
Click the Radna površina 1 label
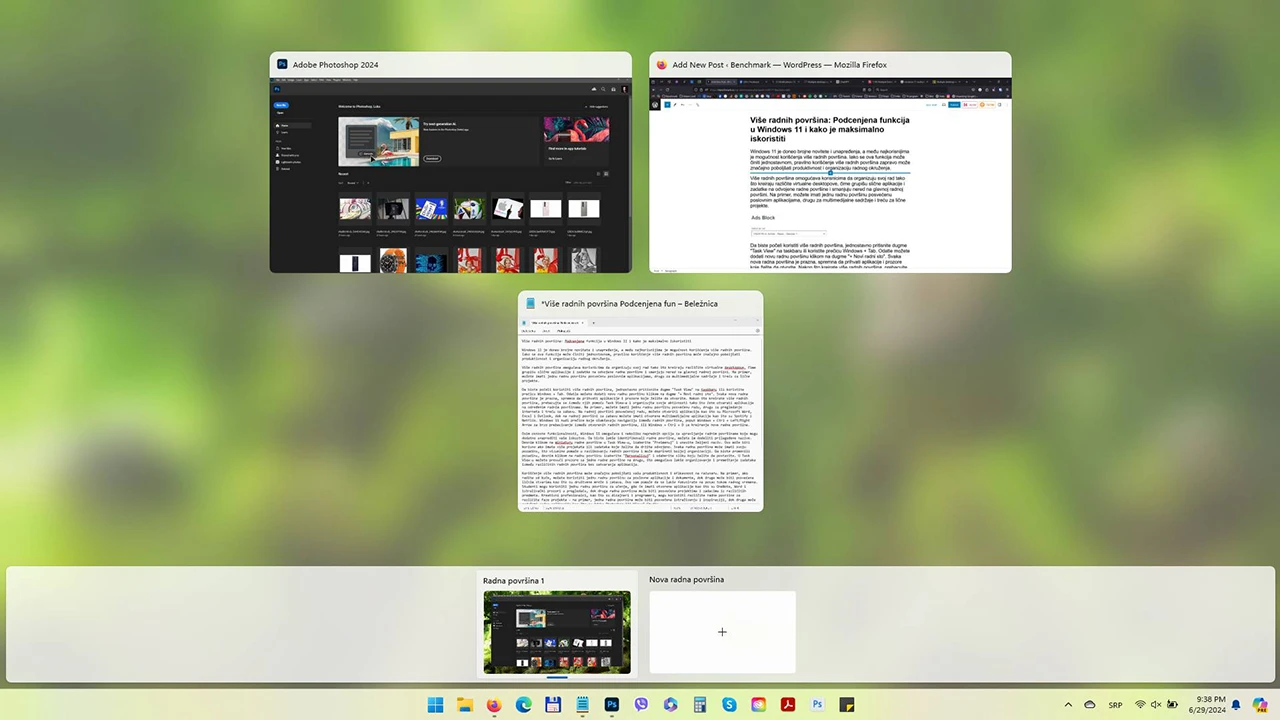point(513,581)
